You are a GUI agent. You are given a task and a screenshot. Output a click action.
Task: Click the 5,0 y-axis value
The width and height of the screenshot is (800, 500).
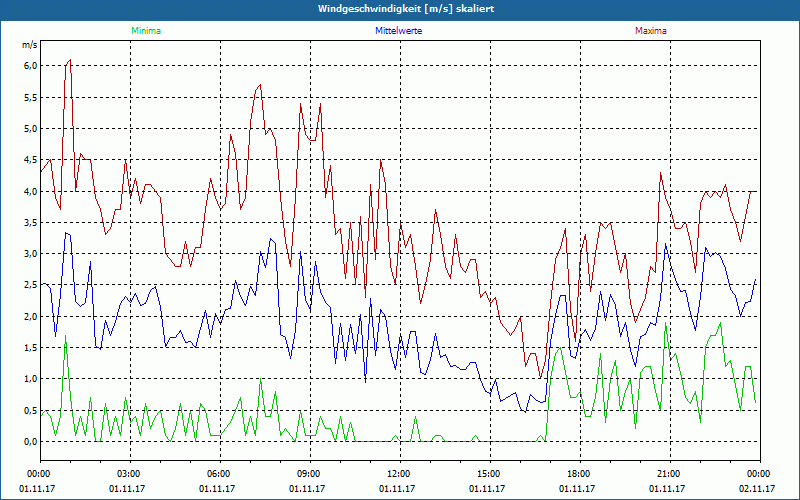(x=31, y=129)
